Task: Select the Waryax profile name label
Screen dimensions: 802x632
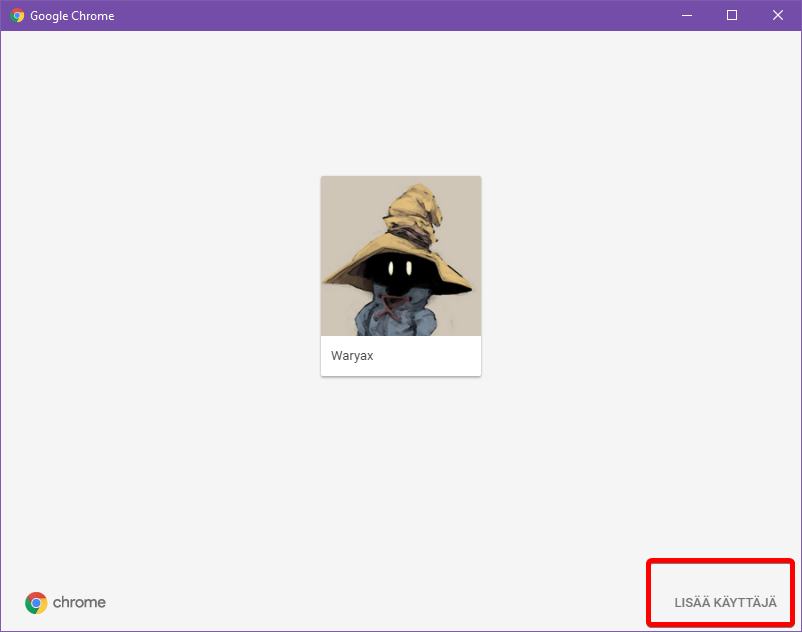Action: coord(352,356)
